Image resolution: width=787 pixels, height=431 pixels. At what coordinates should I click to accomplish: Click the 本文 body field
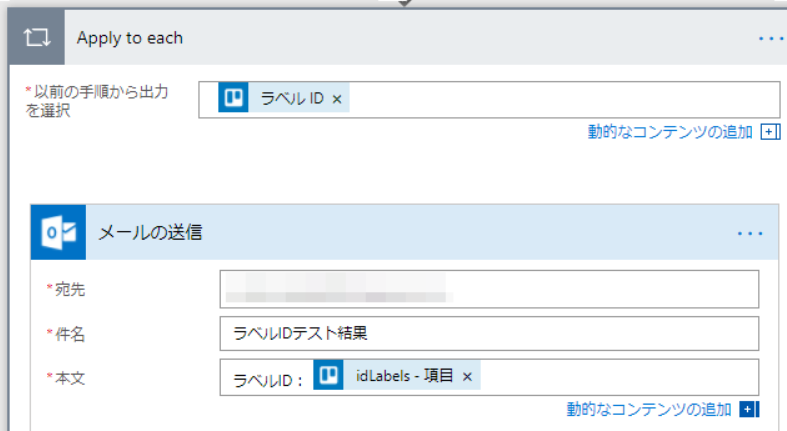489,377
